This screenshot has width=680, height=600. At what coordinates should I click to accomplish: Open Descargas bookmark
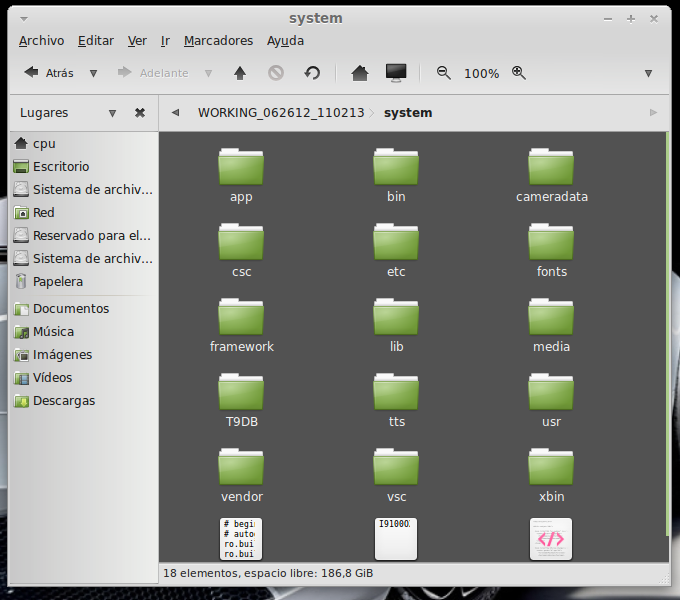83,401
